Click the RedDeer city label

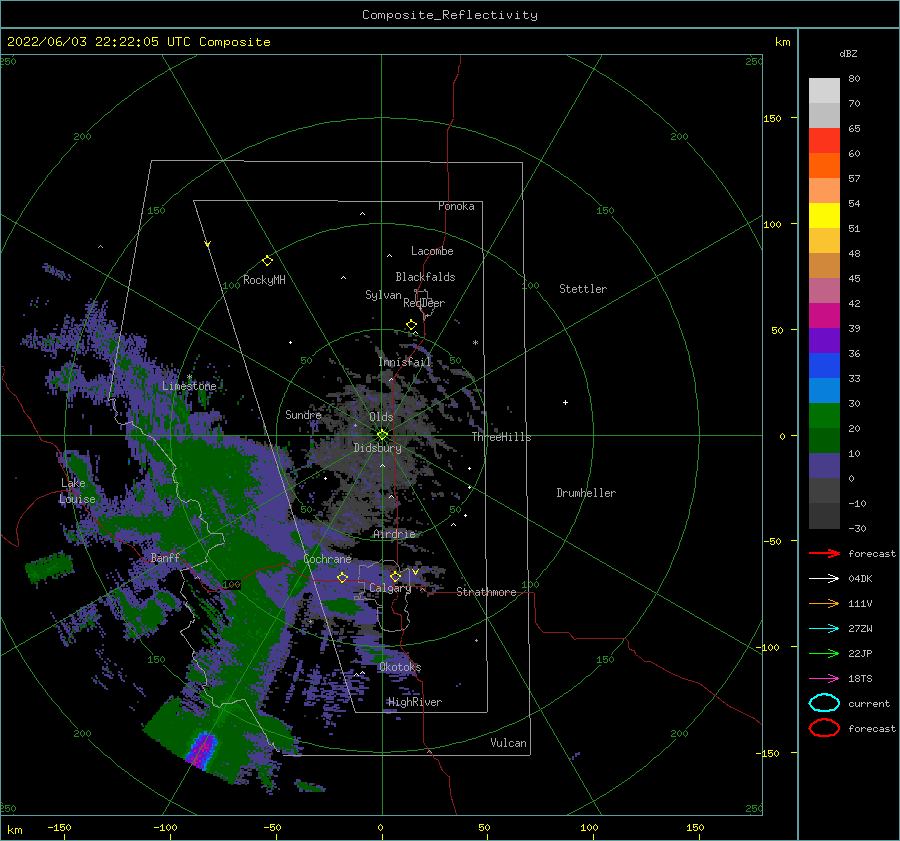[x=424, y=303]
